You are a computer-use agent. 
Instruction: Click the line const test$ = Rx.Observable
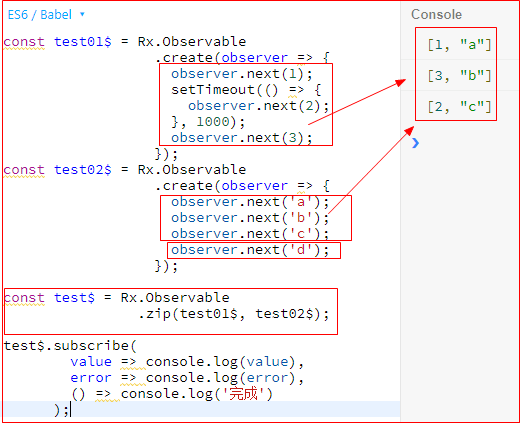coord(116,298)
